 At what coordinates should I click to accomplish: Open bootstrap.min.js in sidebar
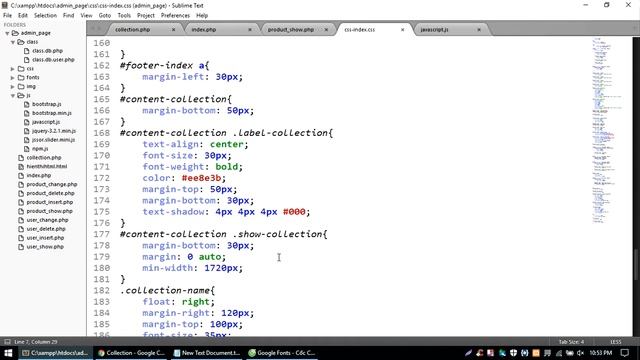point(52,113)
